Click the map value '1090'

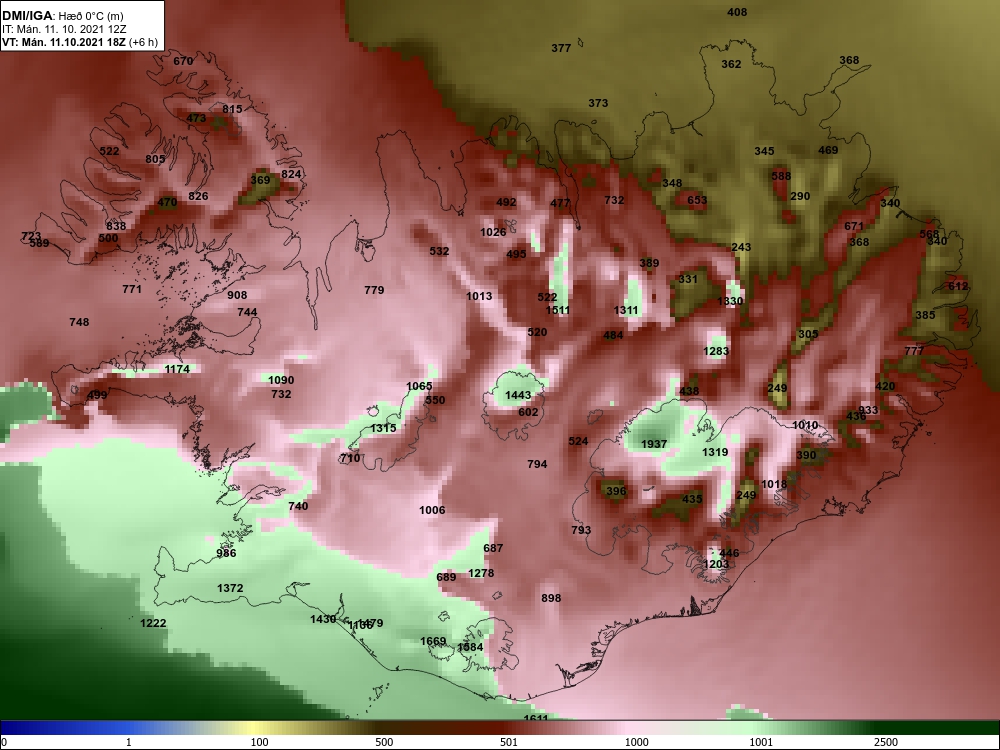coord(281,381)
